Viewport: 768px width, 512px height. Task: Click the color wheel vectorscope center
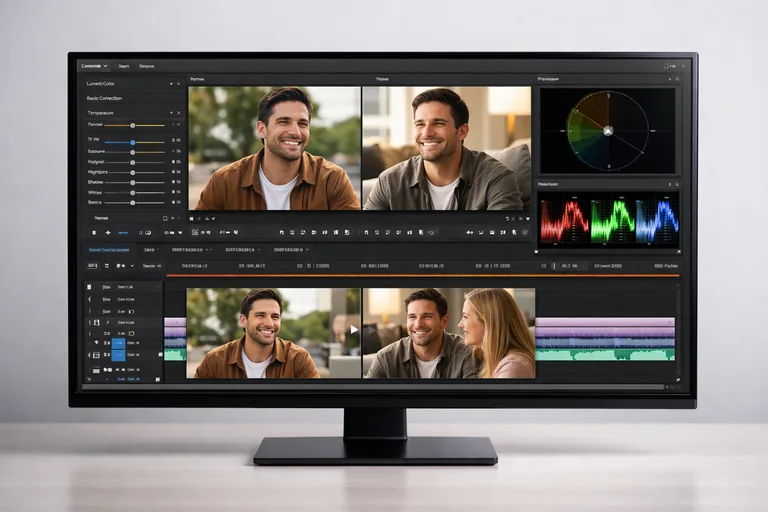[x=607, y=130]
